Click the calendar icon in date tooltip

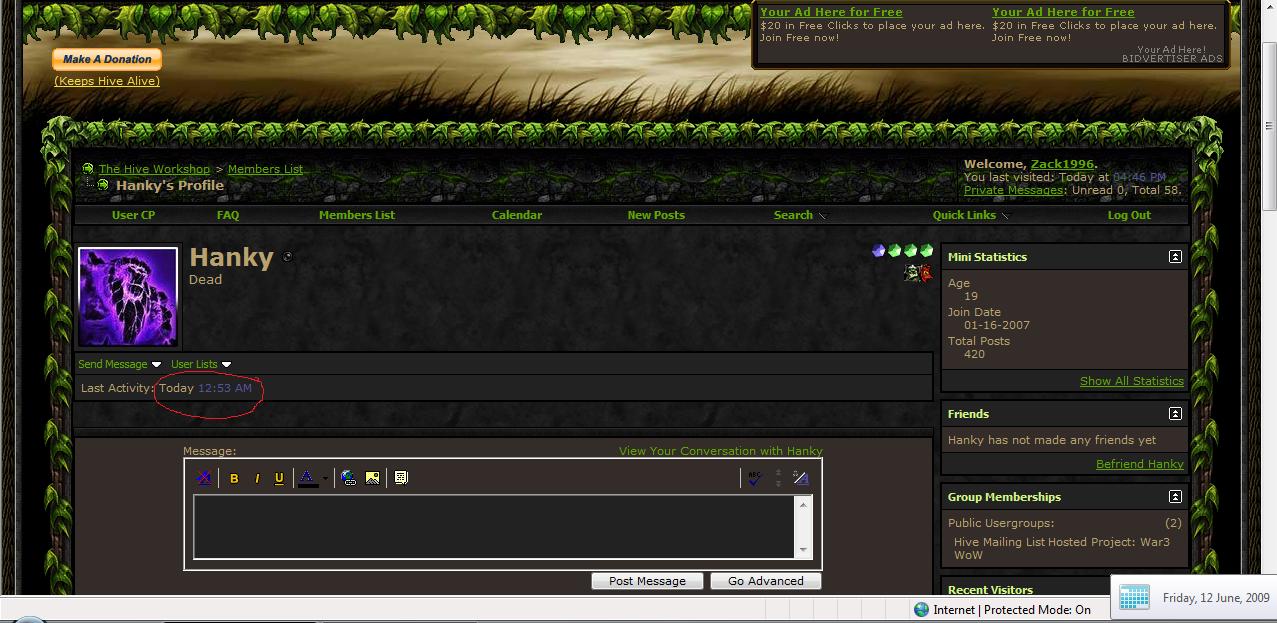click(x=1134, y=597)
